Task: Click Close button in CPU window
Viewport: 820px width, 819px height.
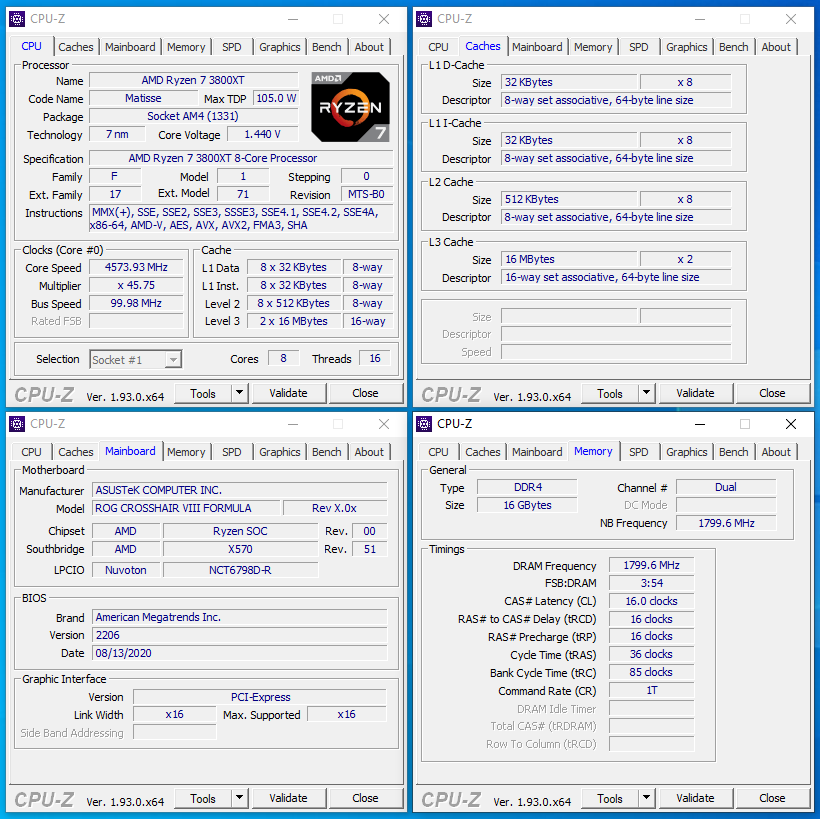Action: pyautogui.click(x=365, y=393)
